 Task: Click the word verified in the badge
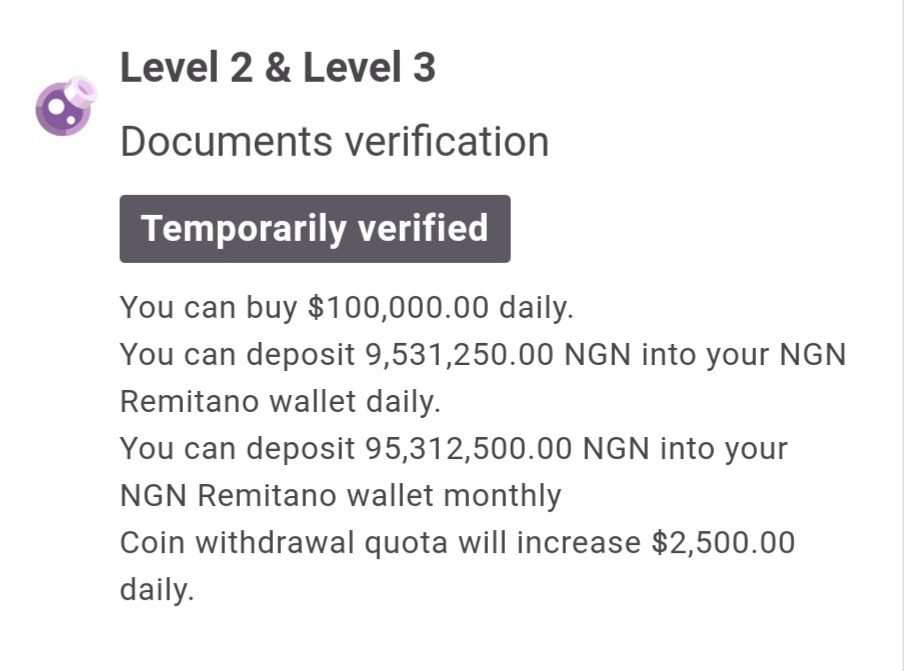(x=422, y=229)
